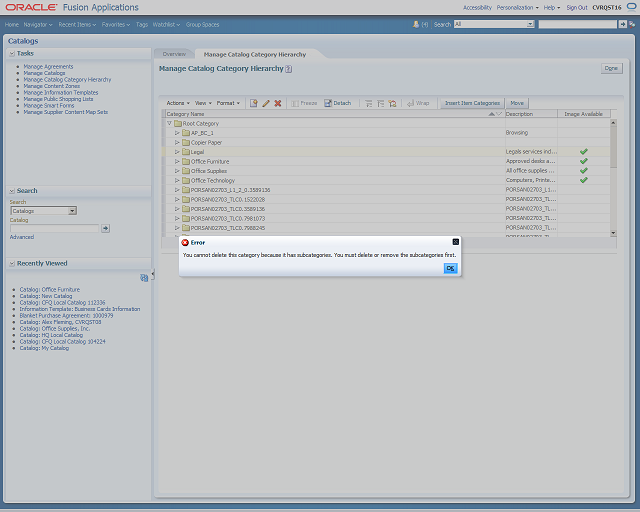The width and height of the screenshot is (640, 512).
Task: Click the green checkmark in Office Technology row
Action: (x=584, y=180)
